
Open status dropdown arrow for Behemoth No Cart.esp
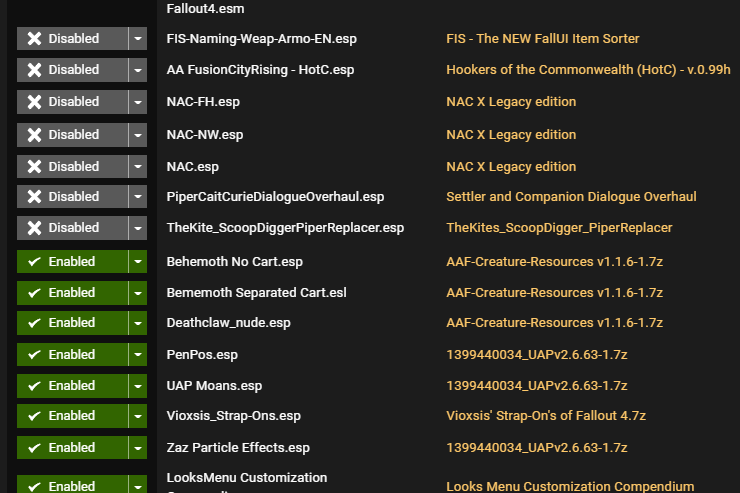coord(138,261)
